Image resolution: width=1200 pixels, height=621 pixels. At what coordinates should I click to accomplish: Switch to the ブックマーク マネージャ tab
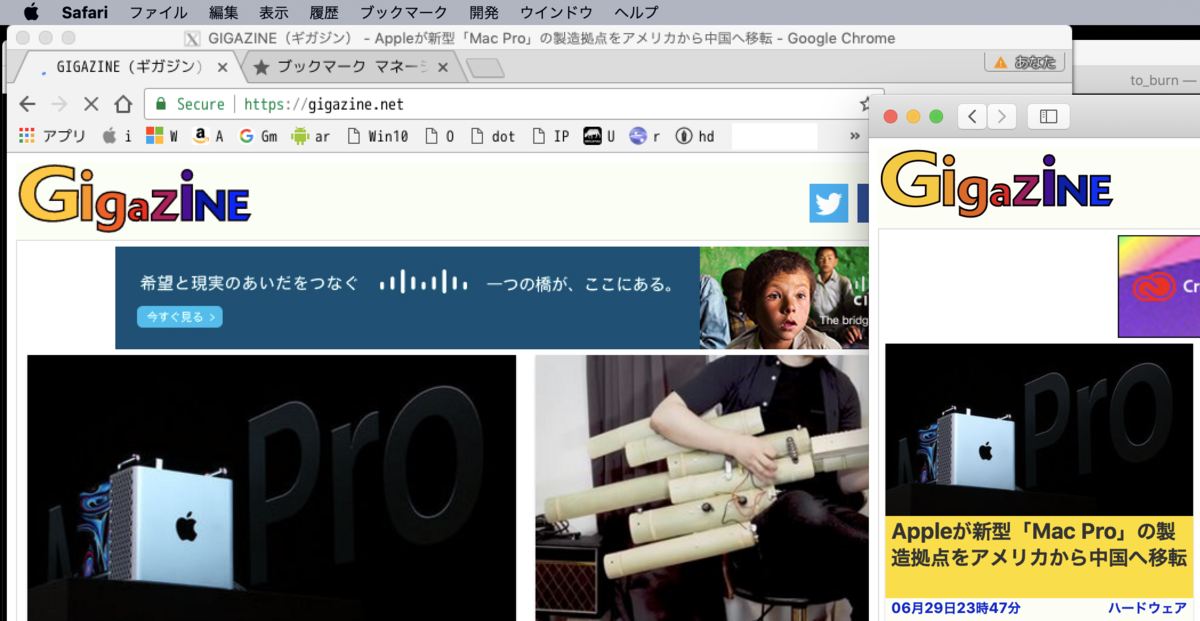(352, 68)
